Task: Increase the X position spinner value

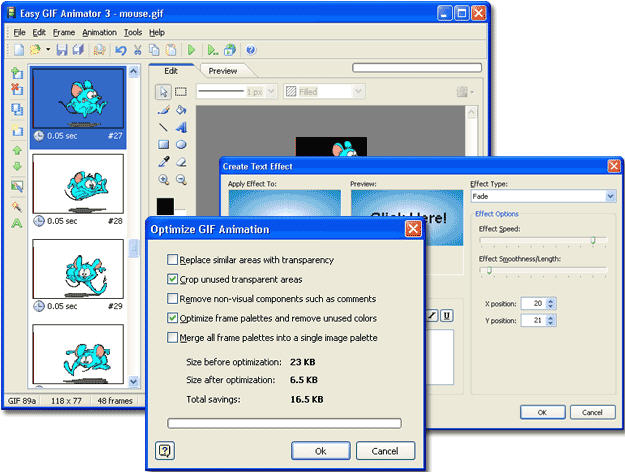Action: tap(551, 301)
